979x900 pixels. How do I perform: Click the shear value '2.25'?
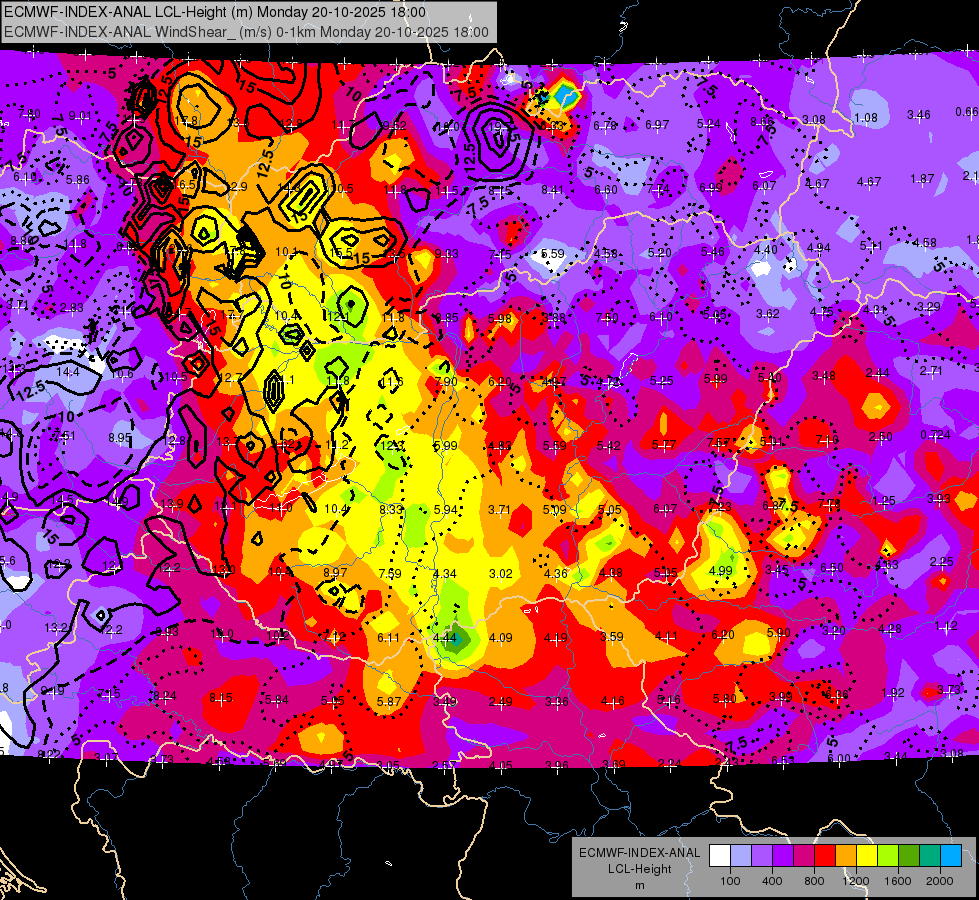(x=942, y=561)
